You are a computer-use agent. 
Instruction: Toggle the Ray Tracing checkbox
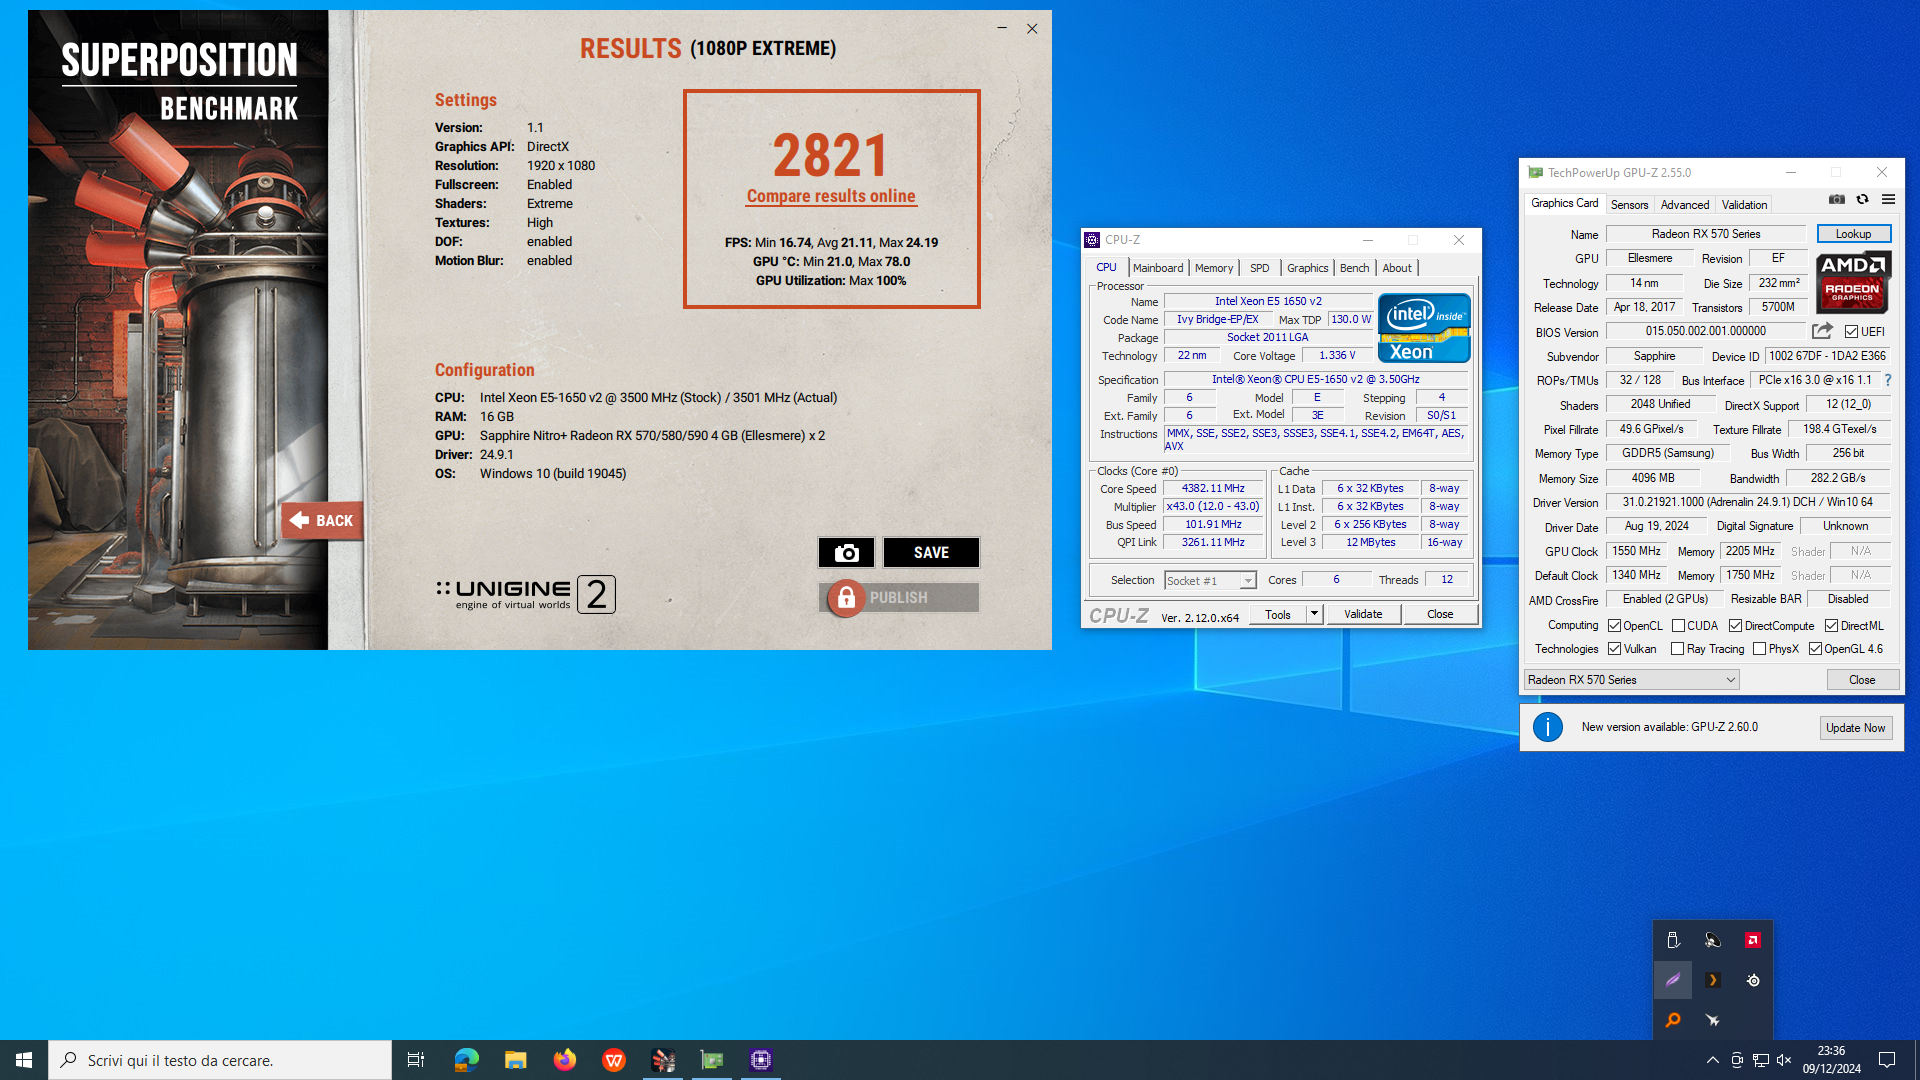pos(1677,649)
